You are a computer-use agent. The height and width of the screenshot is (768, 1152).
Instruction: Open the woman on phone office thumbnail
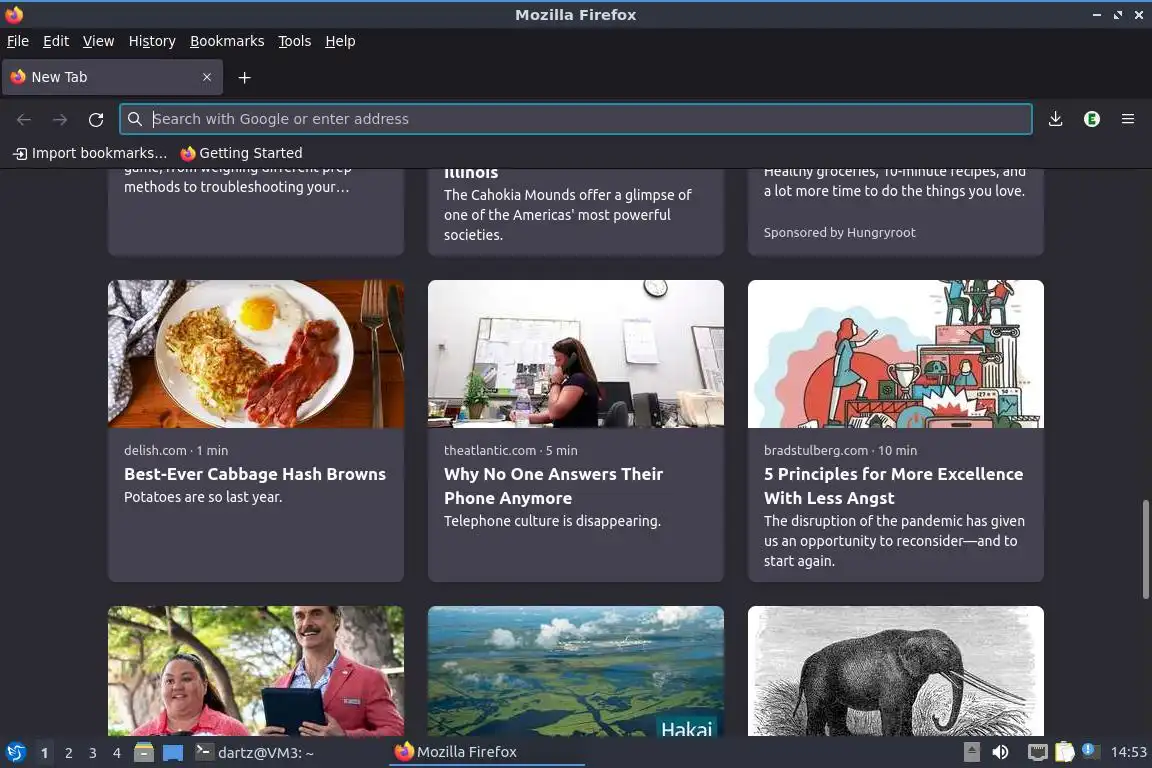pyautogui.click(x=576, y=354)
